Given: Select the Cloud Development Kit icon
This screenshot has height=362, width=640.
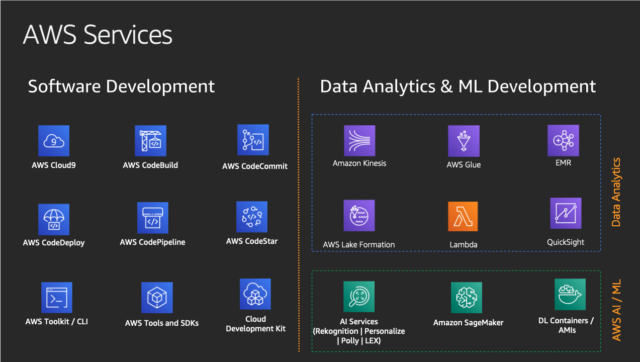Looking at the screenshot, I should [x=256, y=294].
